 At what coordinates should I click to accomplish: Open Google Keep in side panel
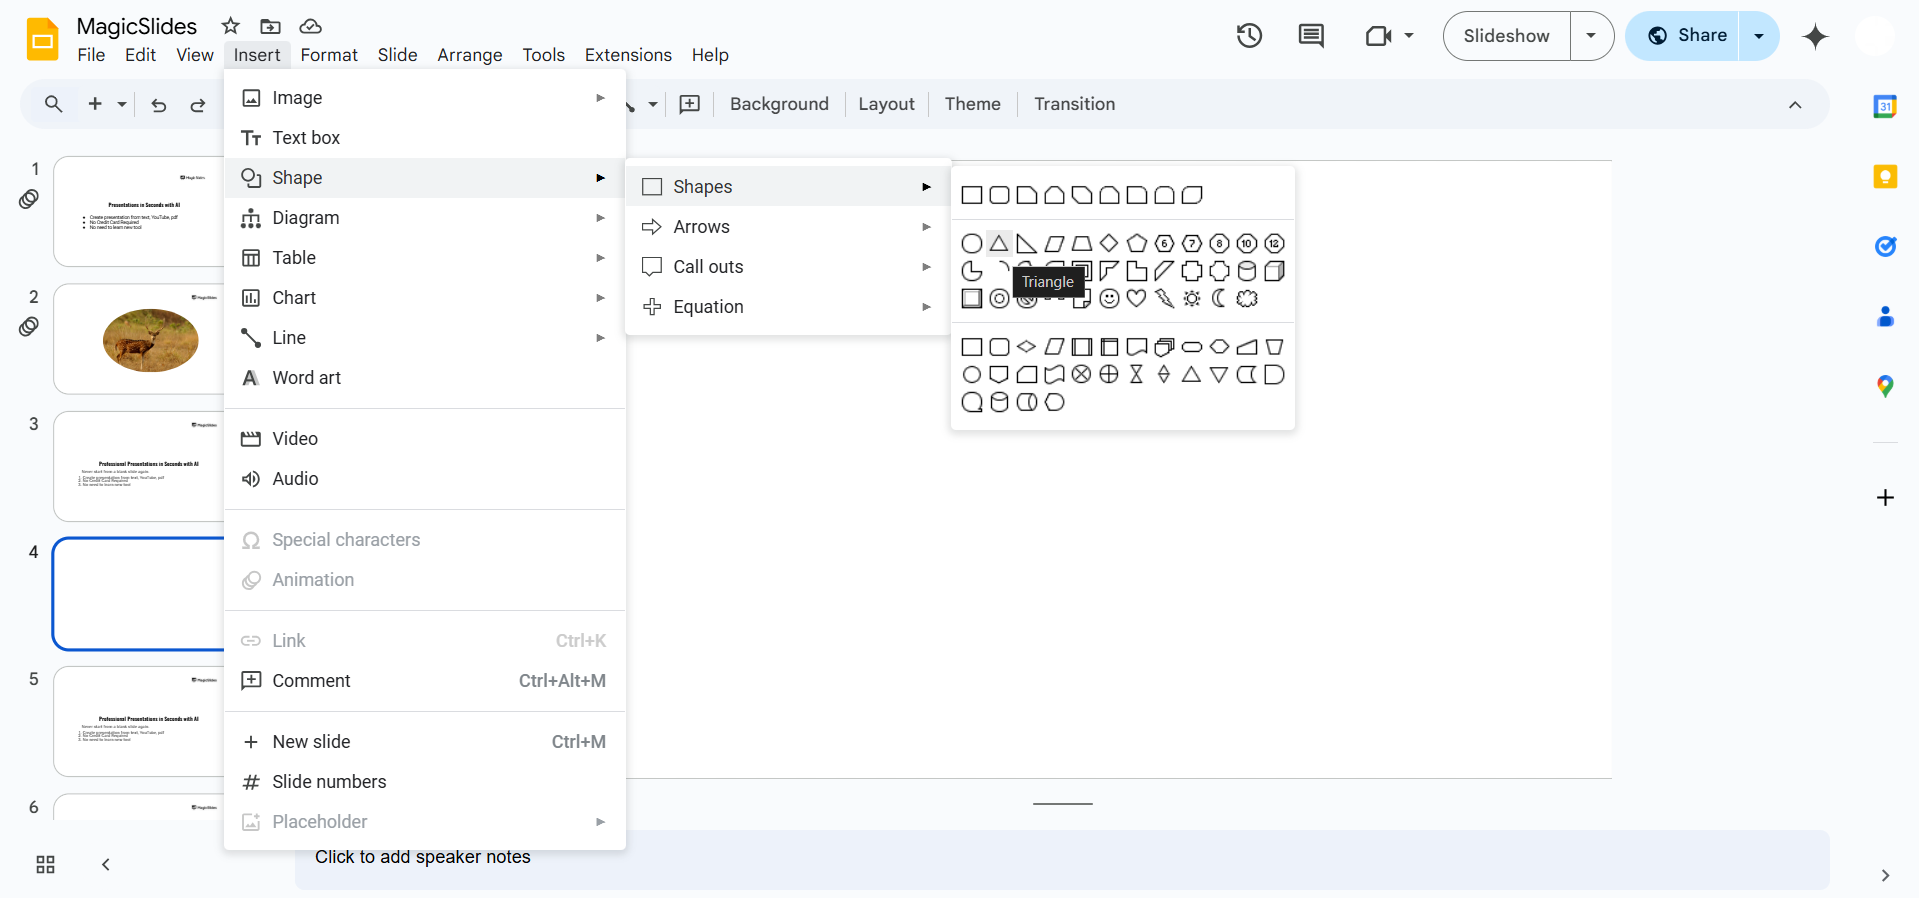coord(1885,177)
